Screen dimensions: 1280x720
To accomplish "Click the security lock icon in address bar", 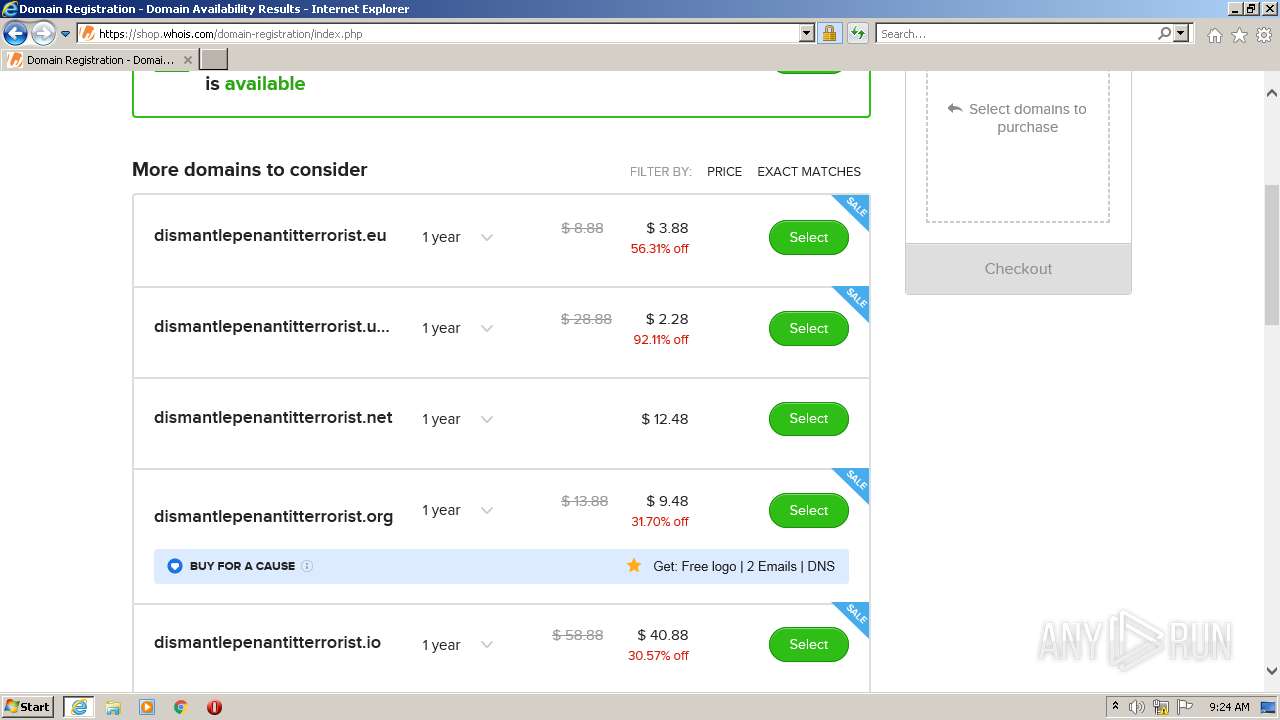I will pos(829,33).
